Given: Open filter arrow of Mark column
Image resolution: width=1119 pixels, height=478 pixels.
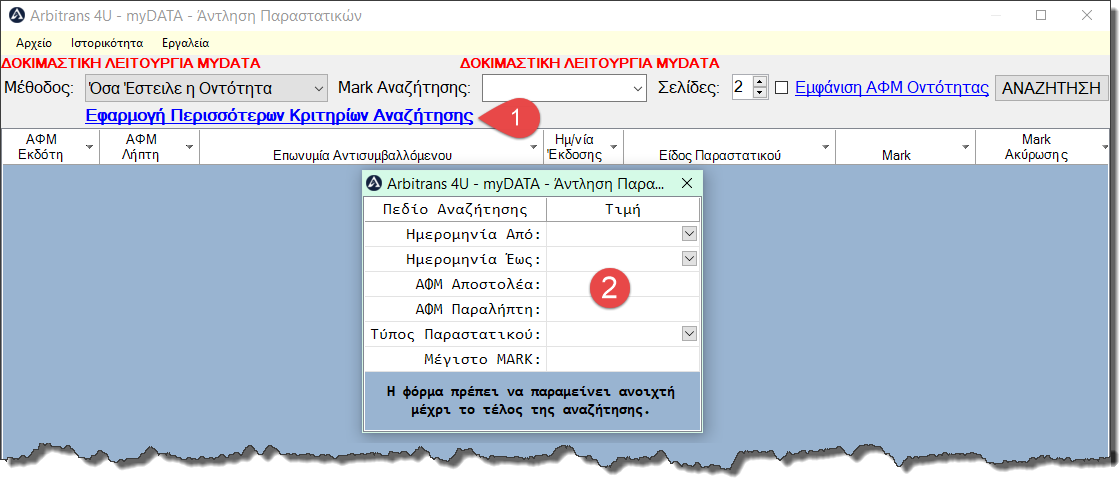Looking at the screenshot, I should click(x=965, y=146).
